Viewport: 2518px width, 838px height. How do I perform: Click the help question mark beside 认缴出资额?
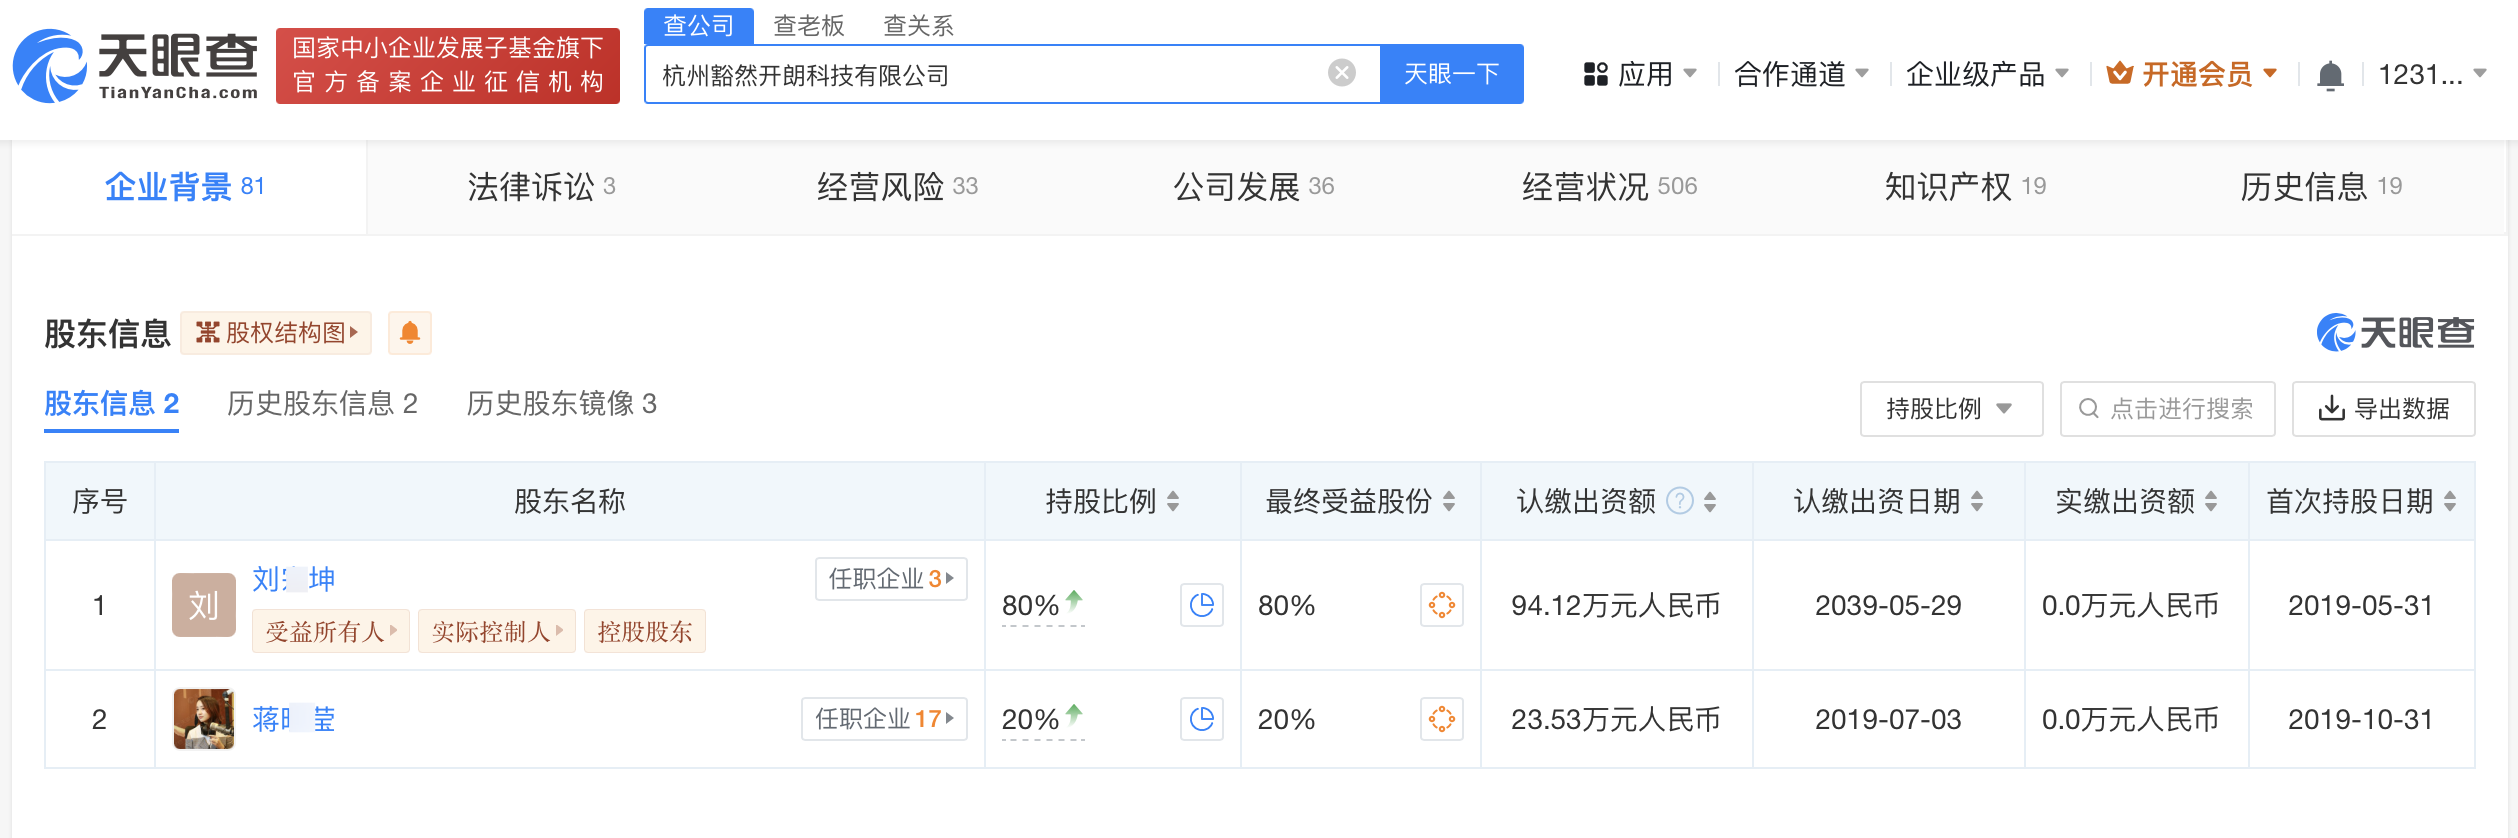[x=1680, y=501]
